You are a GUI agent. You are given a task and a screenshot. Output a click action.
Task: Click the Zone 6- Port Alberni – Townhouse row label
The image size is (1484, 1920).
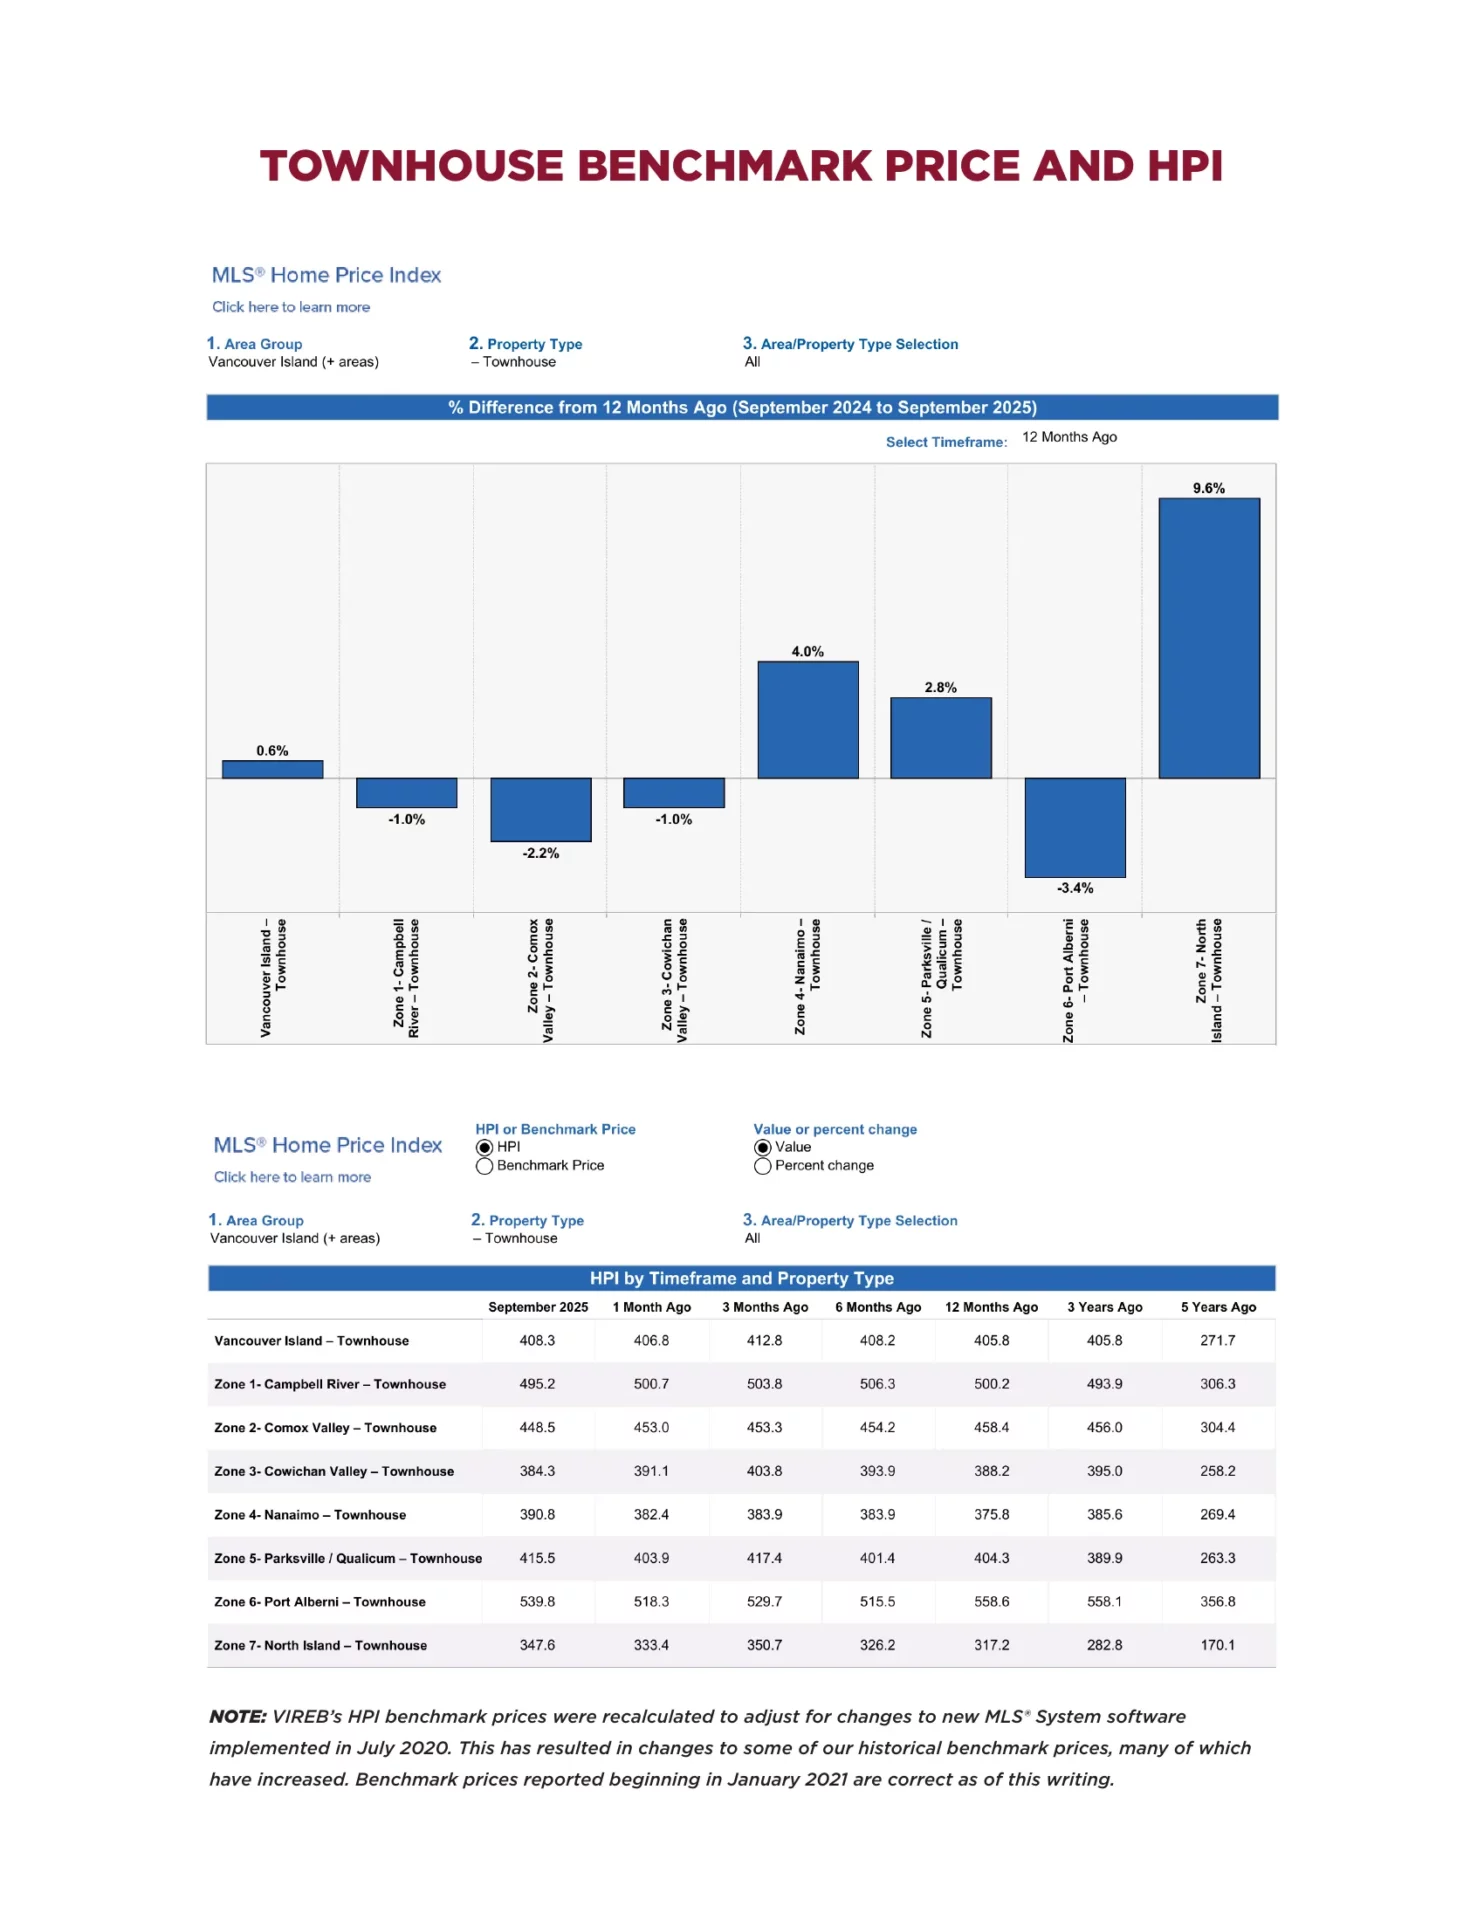click(x=320, y=1602)
